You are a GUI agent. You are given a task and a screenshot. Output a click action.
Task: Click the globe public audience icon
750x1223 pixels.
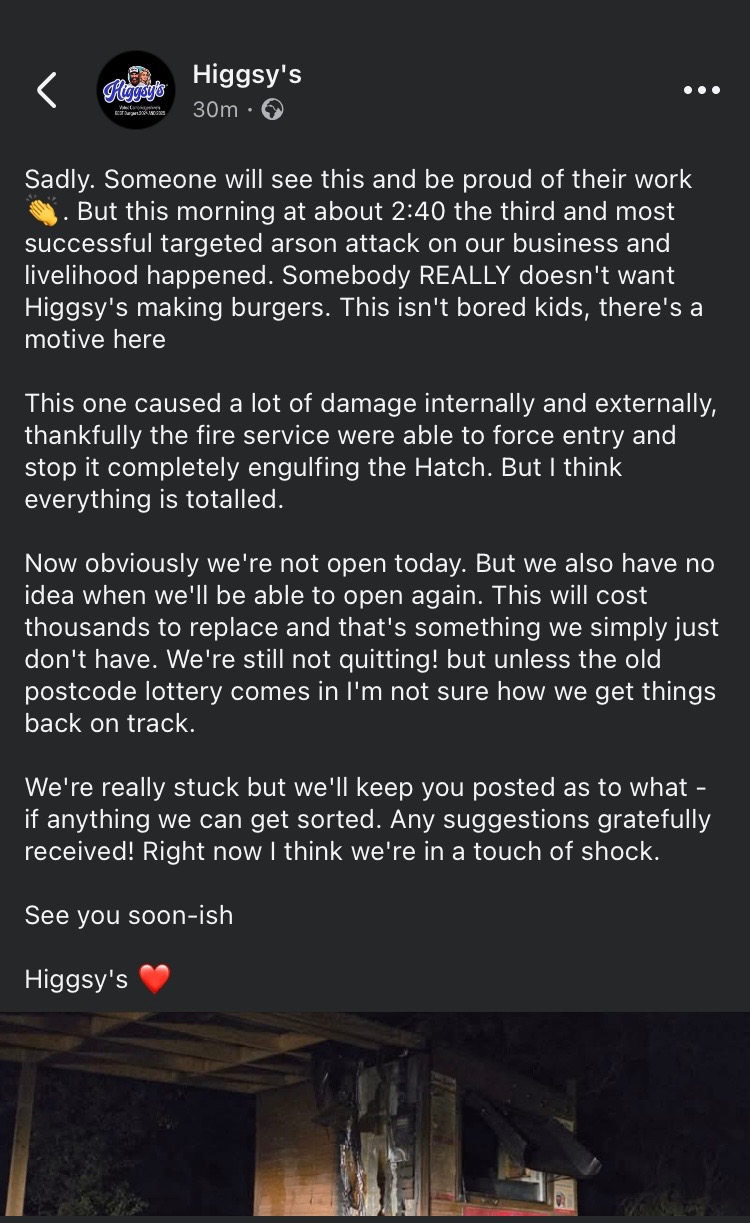271,110
